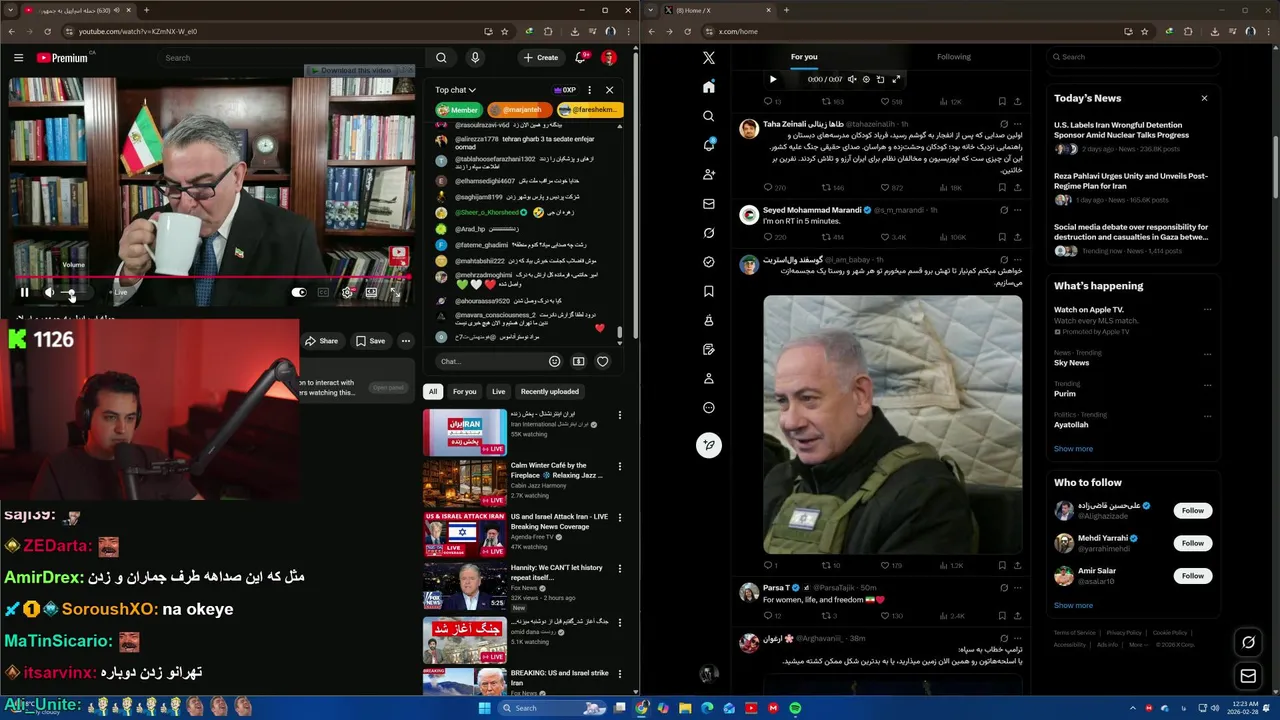
Task: Start YouTube voice search microphone
Action: (475, 58)
